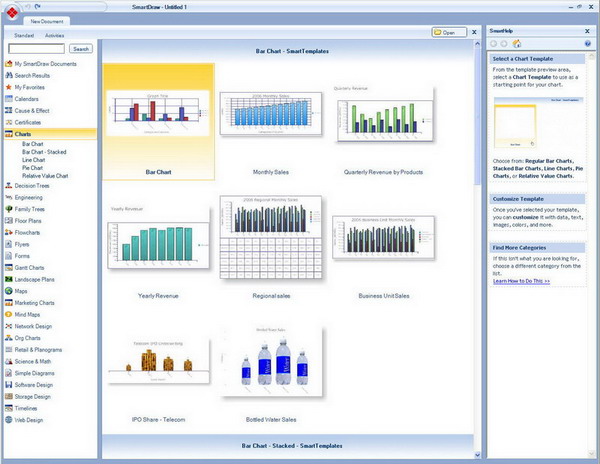
Task: Click the Search Results binoculars icon
Action: pyautogui.click(x=8, y=75)
